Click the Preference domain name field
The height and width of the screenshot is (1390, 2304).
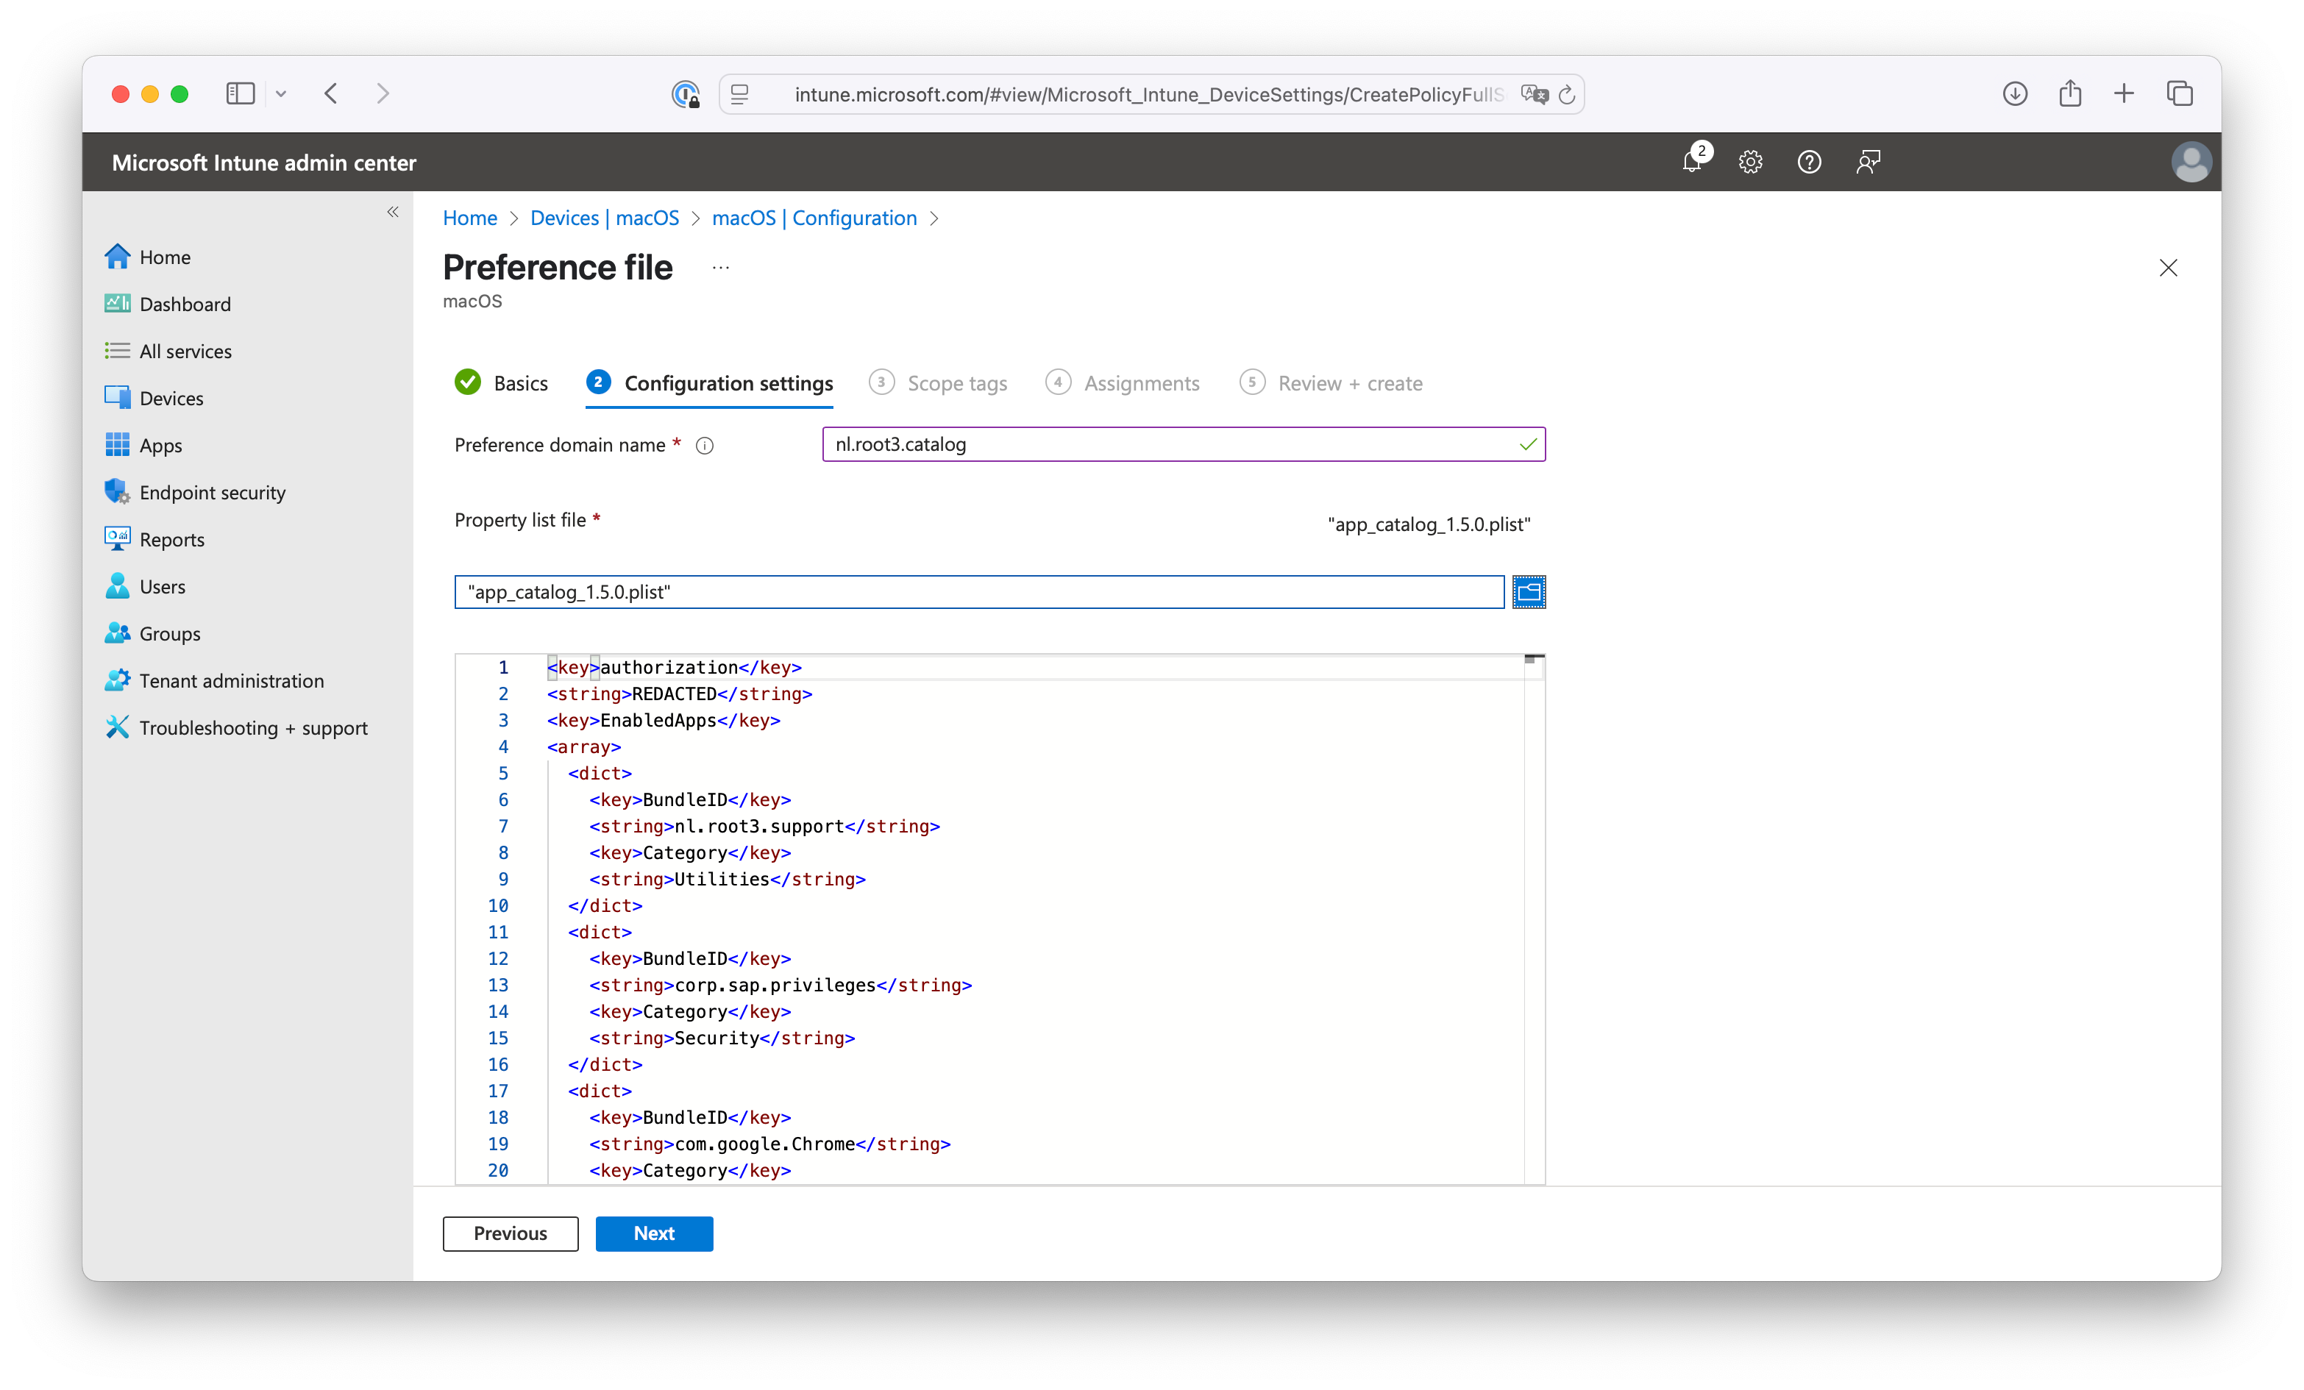tap(1183, 444)
